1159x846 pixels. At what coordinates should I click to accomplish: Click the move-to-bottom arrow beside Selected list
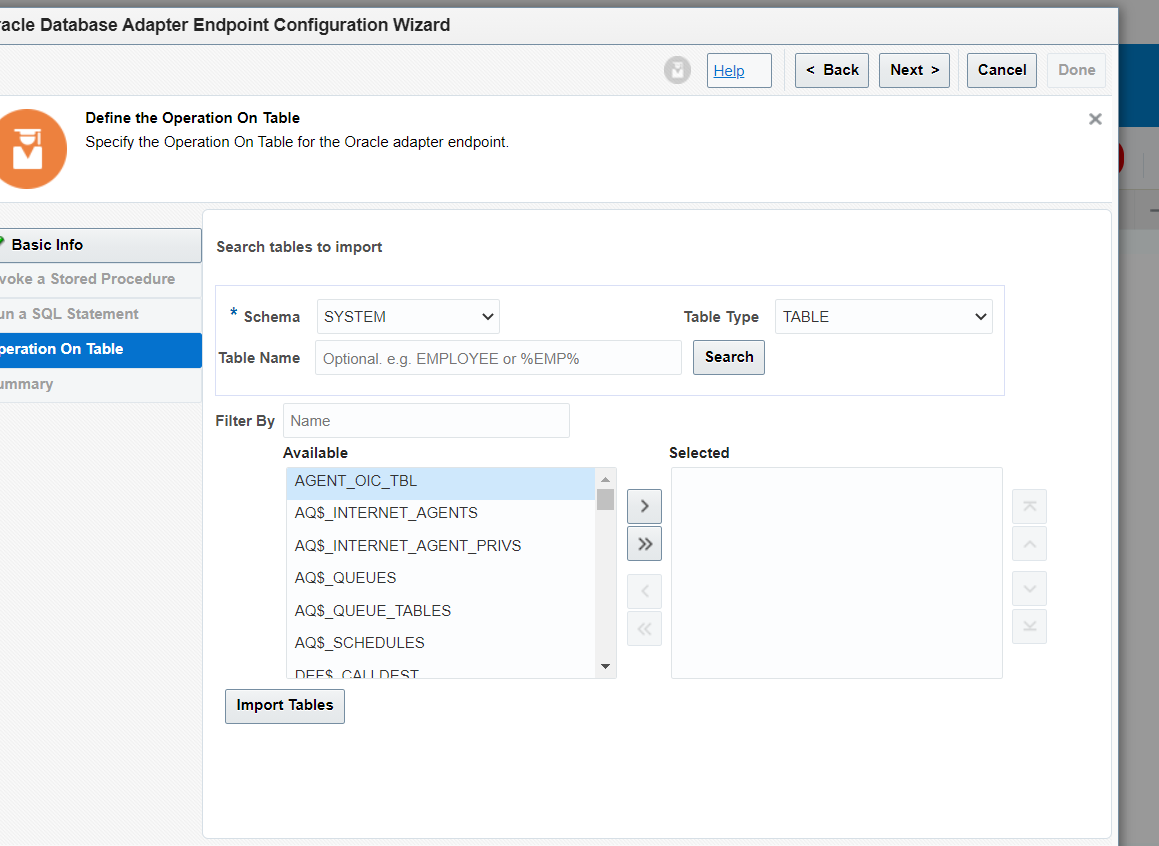coord(1029,626)
